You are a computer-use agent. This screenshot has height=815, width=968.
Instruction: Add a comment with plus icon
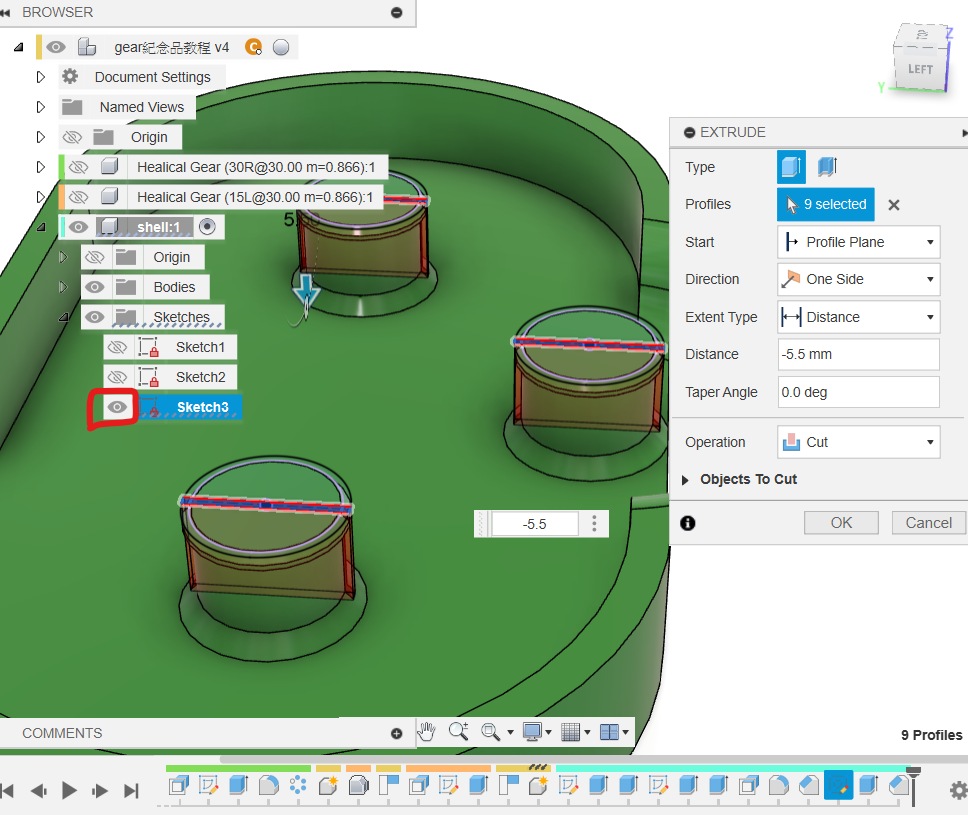click(397, 733)
